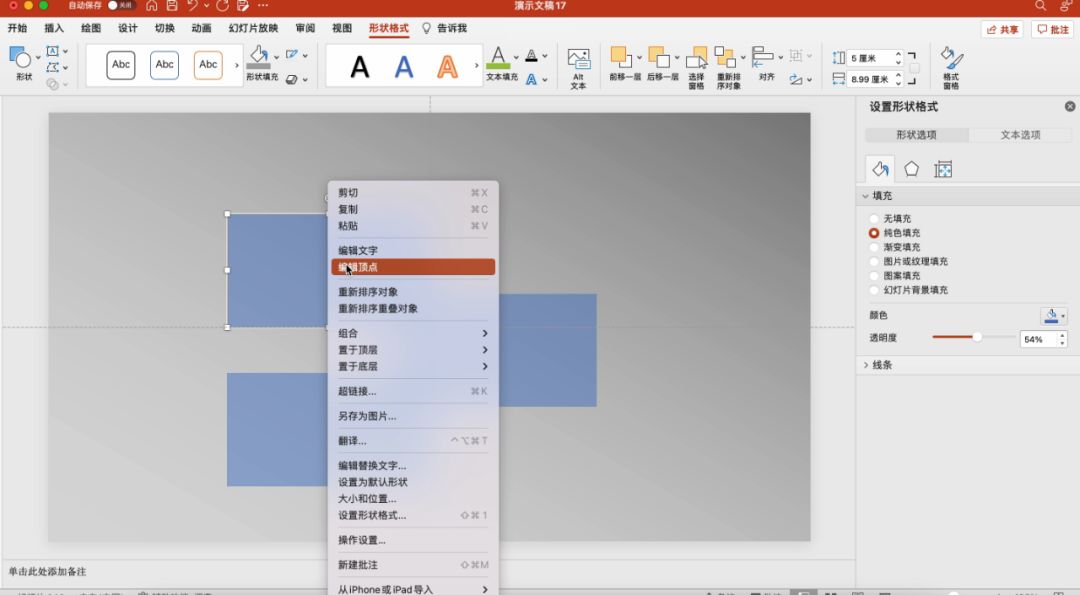Viewport: 1080px width, 595px height.
Task: Click the Align (对齐) icon
Action: (x=762, y=58)
